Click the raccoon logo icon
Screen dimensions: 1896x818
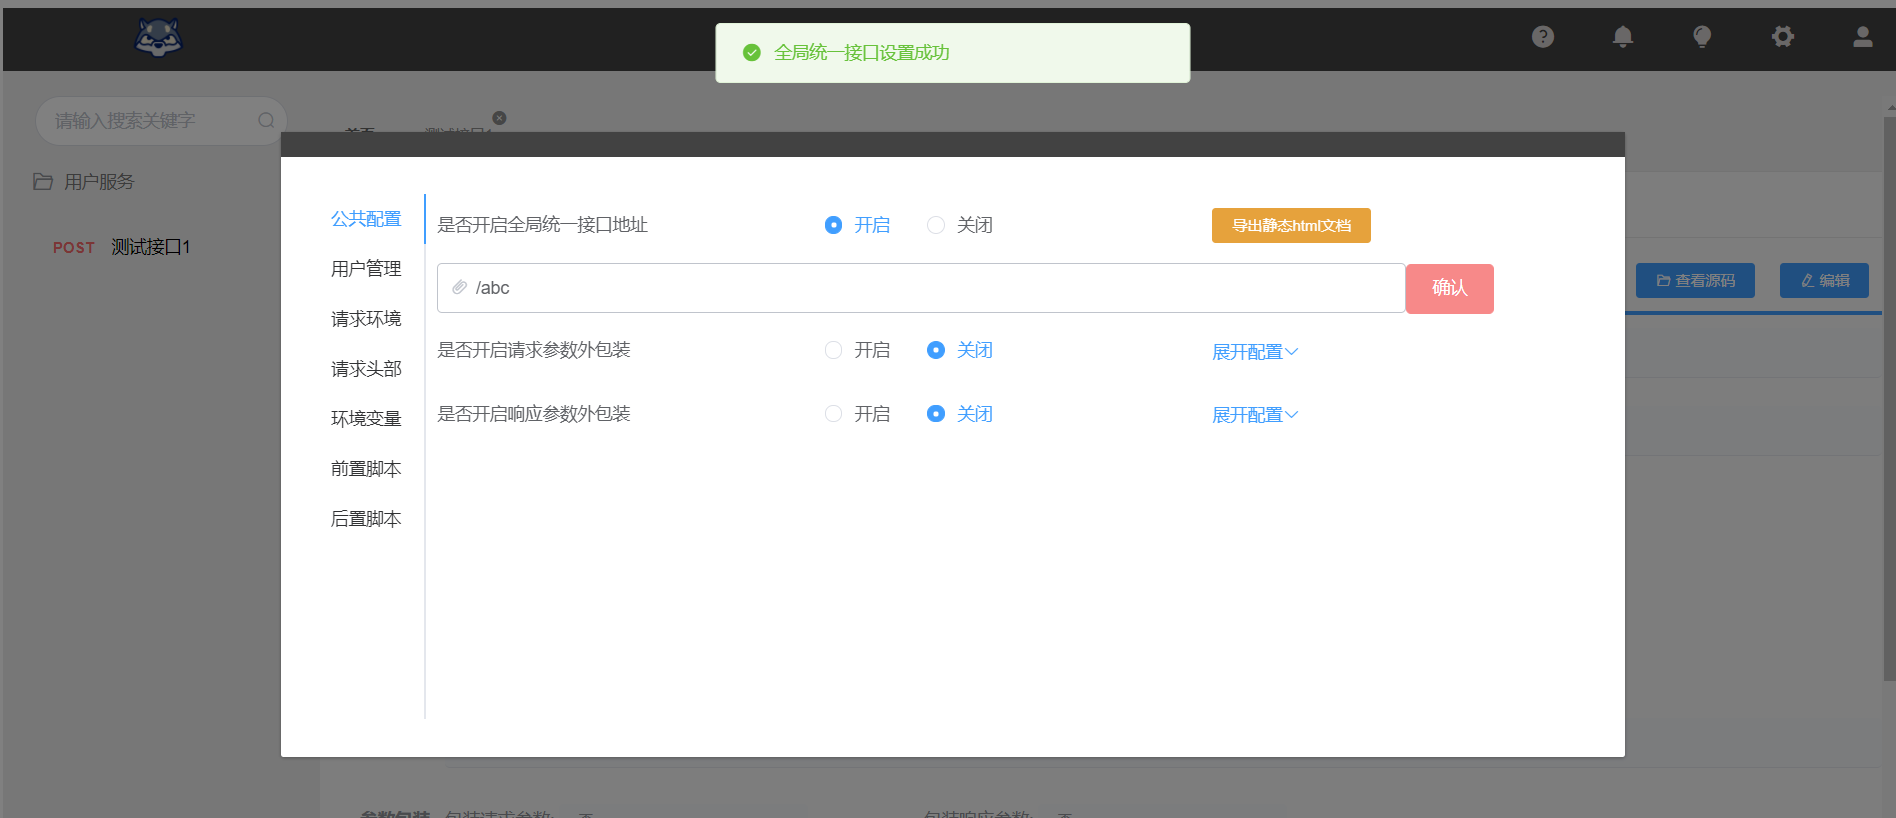click(x=158, y=38)
